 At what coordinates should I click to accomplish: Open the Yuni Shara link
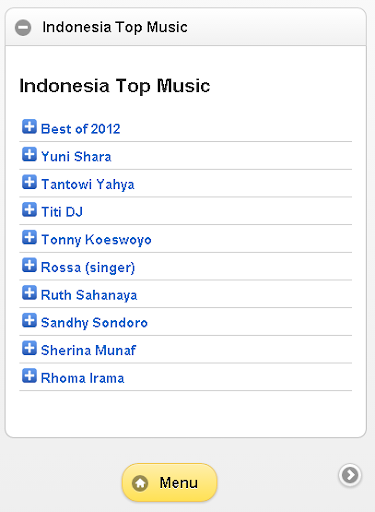point(76,157)
